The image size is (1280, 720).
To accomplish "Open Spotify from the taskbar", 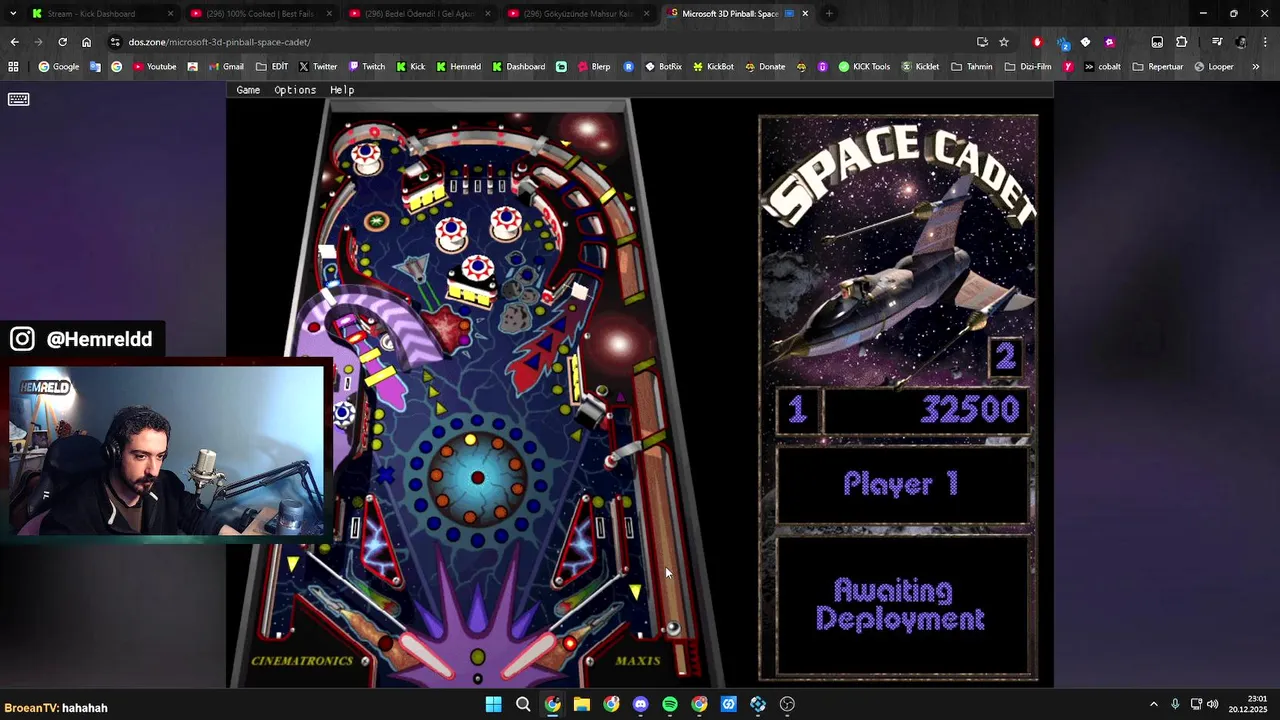I will (x=670, y=704).
